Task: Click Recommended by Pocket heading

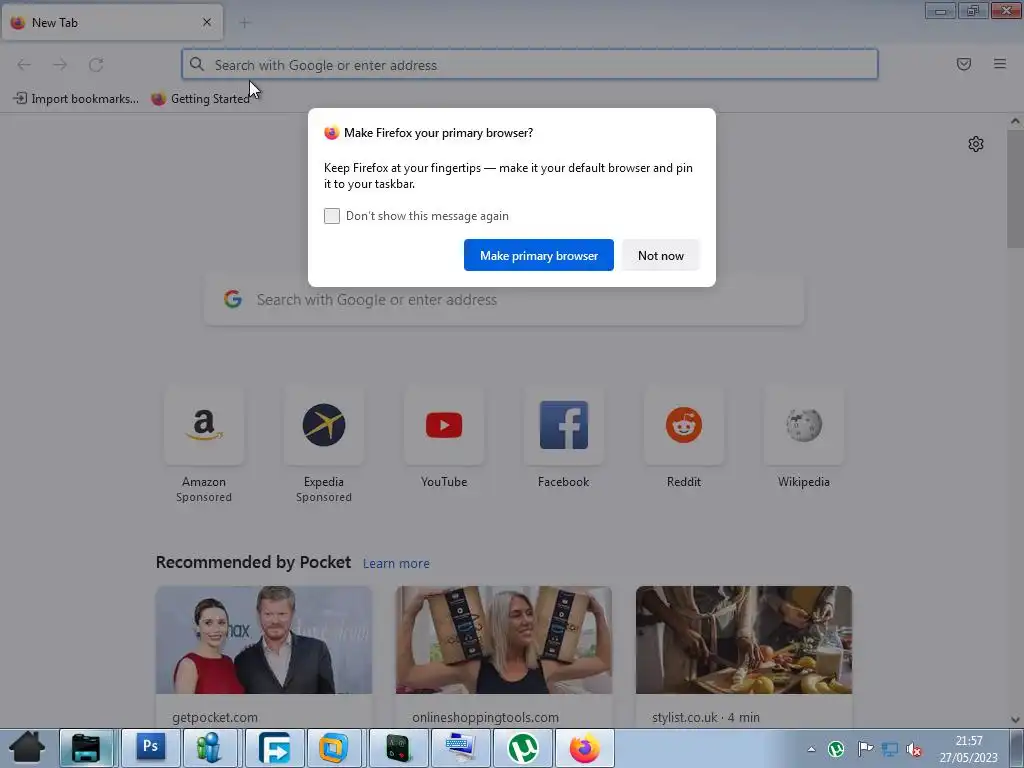Action: pos(253,562)
